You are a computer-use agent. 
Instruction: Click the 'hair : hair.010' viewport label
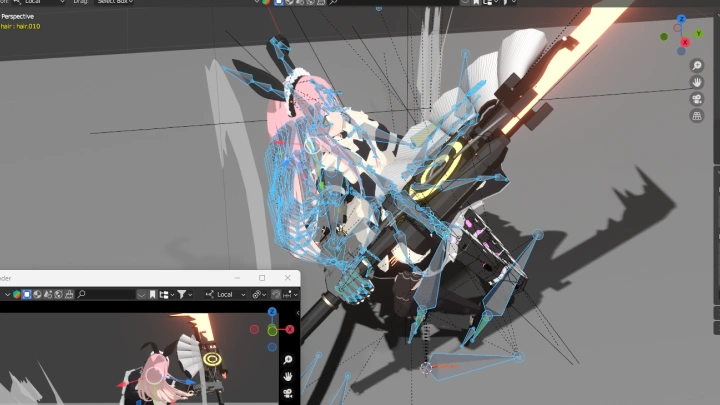[20, 26]
